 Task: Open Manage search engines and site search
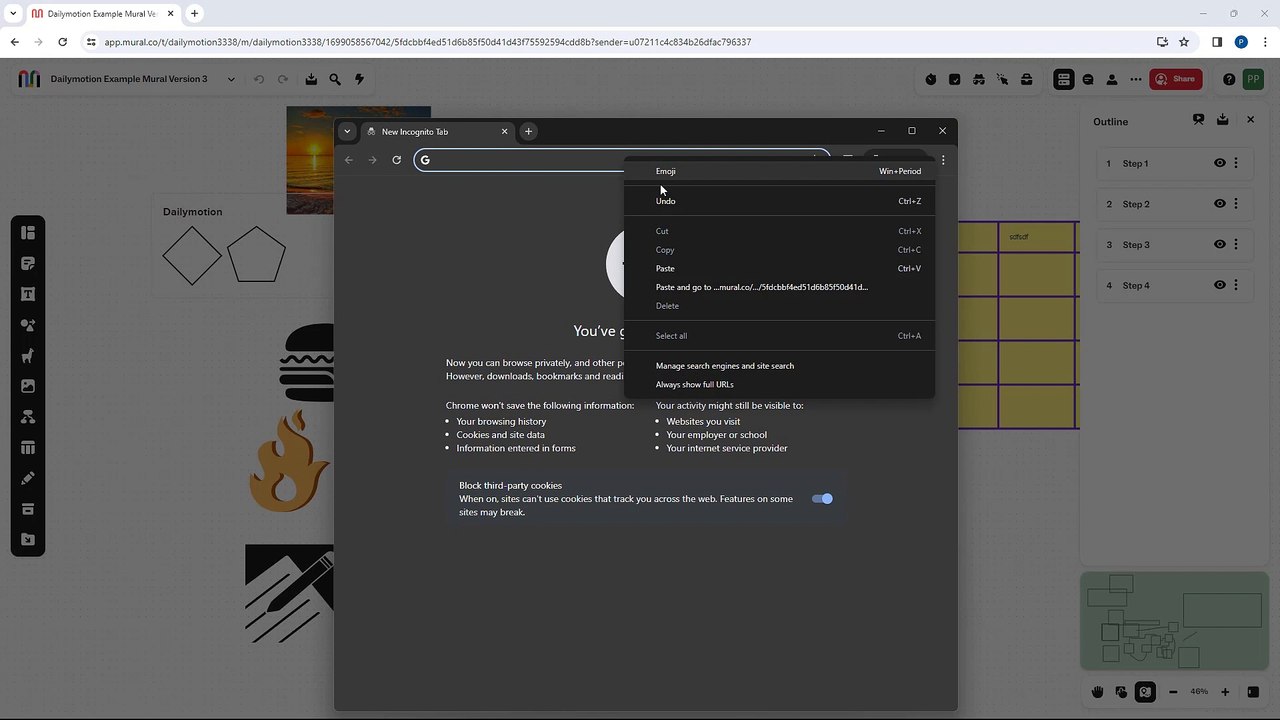779,366
